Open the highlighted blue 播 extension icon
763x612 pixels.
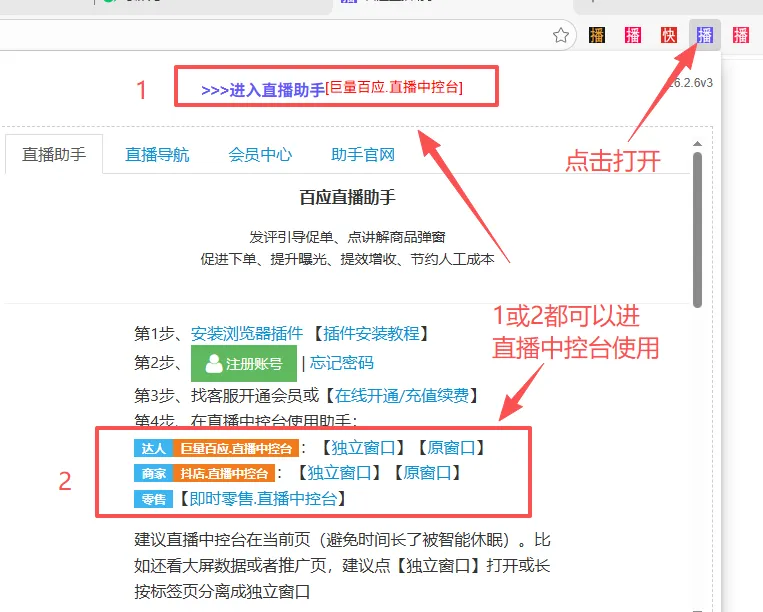(x=705, y=35)
